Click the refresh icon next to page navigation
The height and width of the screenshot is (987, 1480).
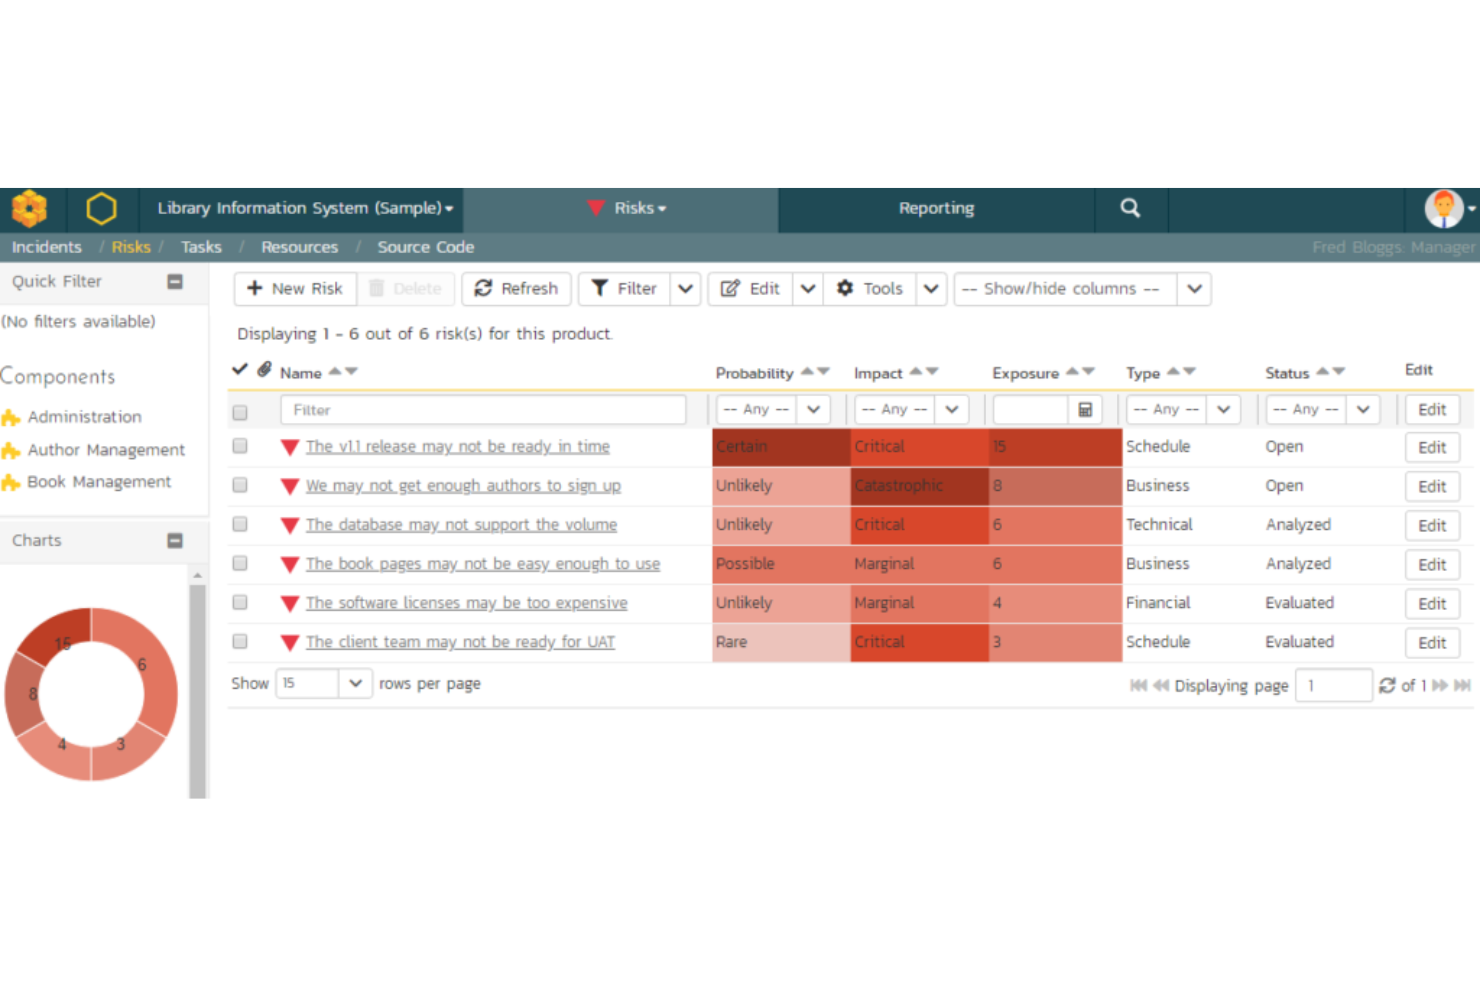(1387, 685)
